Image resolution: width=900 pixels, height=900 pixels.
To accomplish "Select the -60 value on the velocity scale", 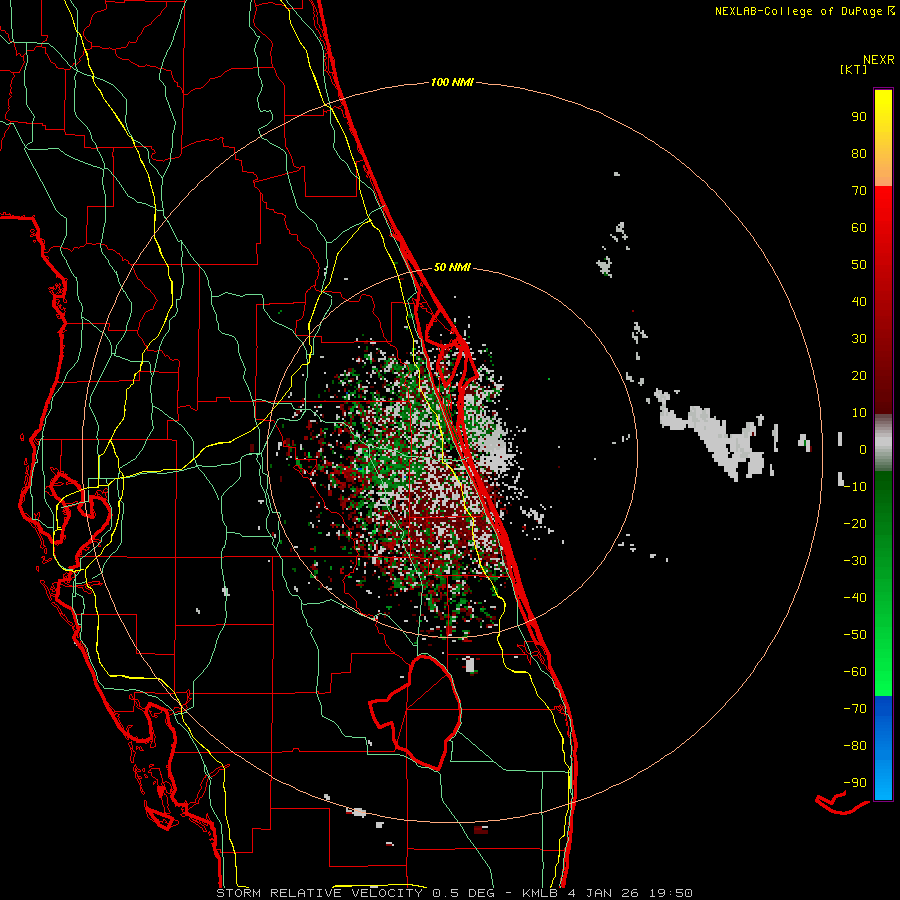I will [x=855, y=672].
